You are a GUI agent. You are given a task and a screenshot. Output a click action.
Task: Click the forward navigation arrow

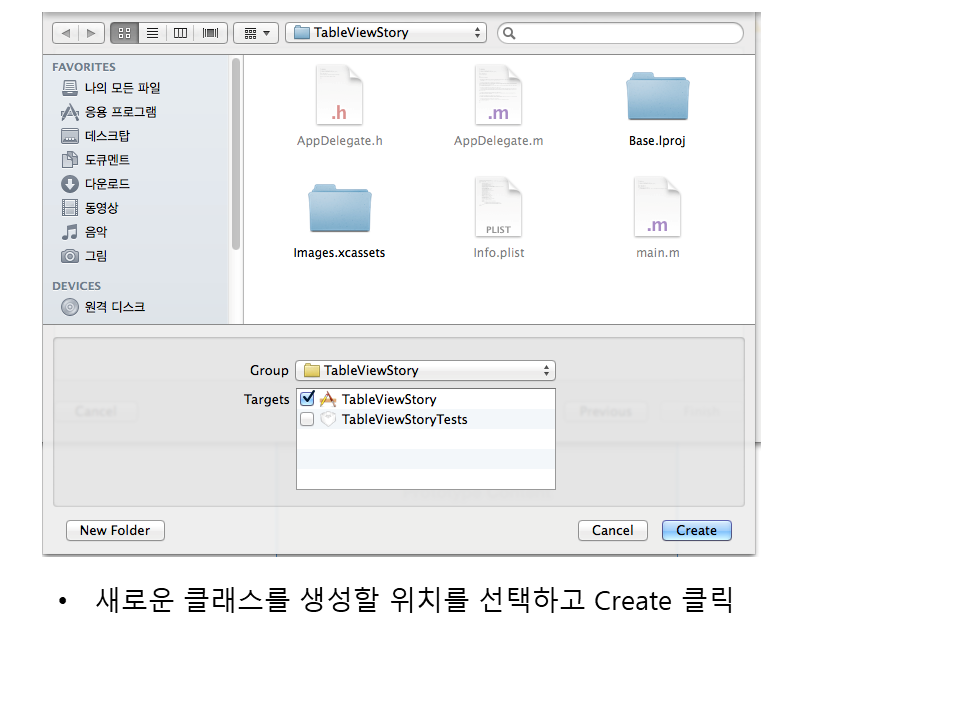point(91,33)
